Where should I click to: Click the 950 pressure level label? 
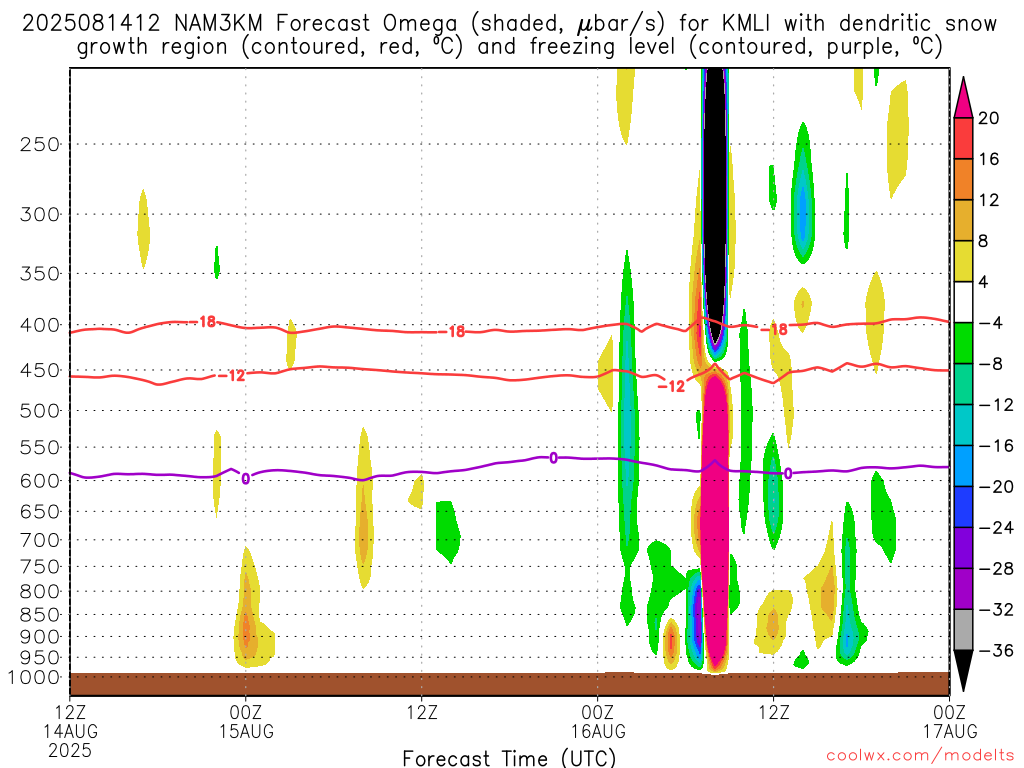tap(40, 658)
